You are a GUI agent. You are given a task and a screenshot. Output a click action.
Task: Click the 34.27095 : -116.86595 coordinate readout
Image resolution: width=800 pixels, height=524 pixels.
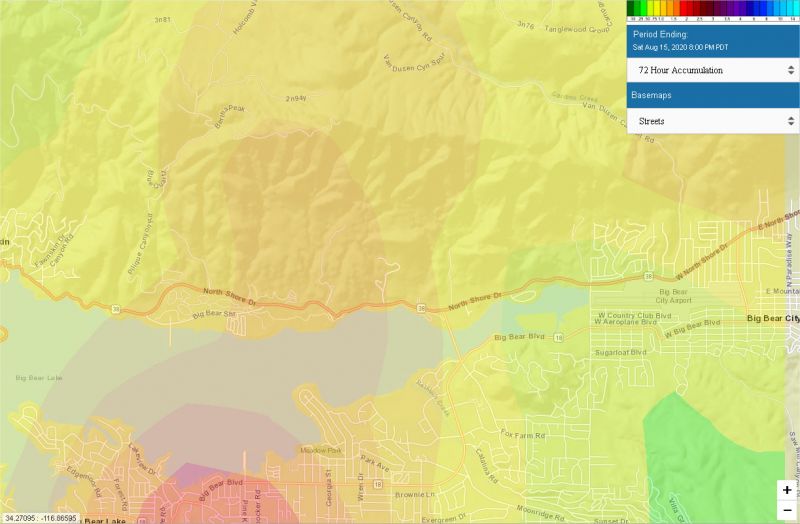(x=40, y=518)
